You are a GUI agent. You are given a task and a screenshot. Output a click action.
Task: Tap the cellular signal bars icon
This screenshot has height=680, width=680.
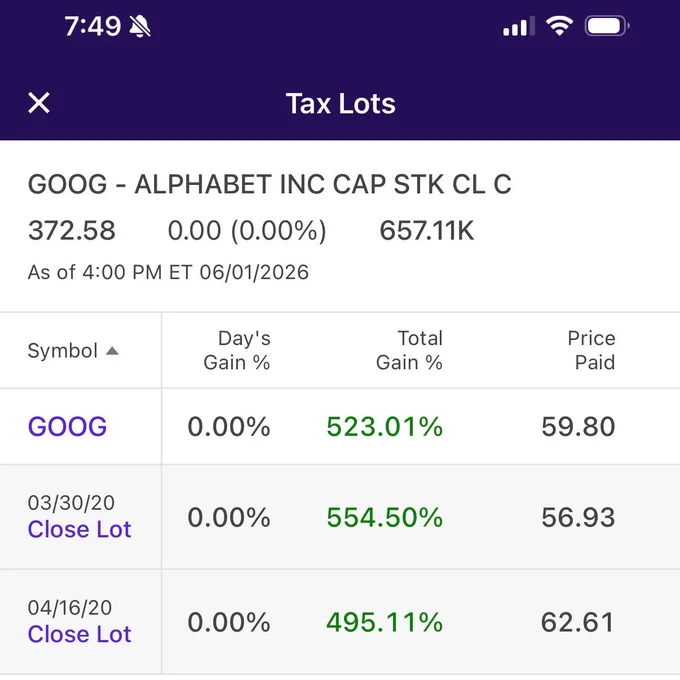click(x=519, y=26)
